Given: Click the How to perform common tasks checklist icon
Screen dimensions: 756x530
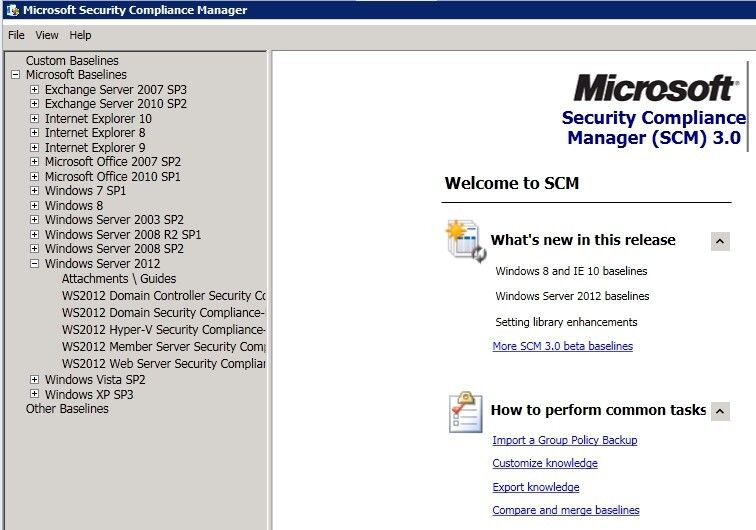Looking at the screenshot, I should pyautogui.click(x=465, y=412).
